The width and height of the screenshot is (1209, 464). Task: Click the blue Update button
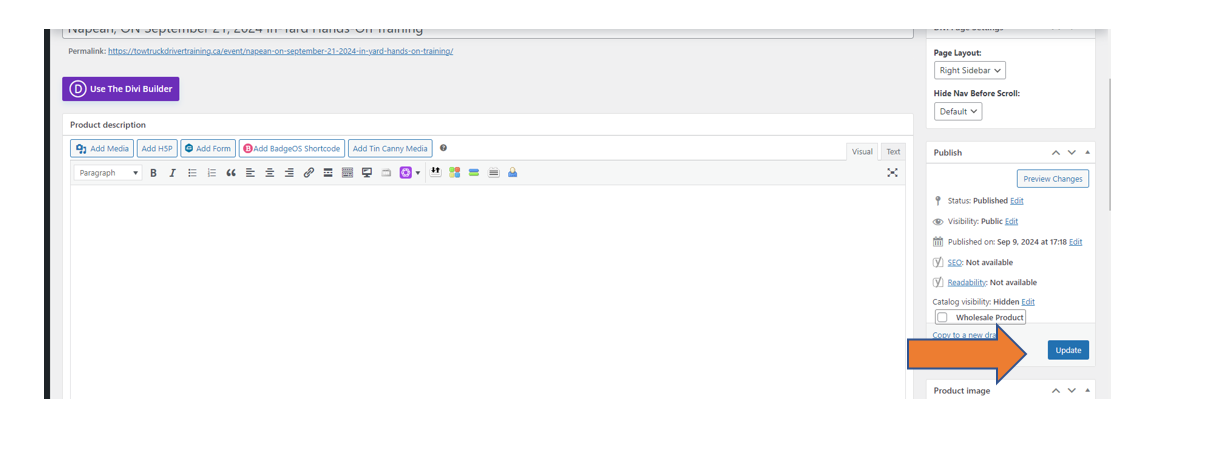1068,350
